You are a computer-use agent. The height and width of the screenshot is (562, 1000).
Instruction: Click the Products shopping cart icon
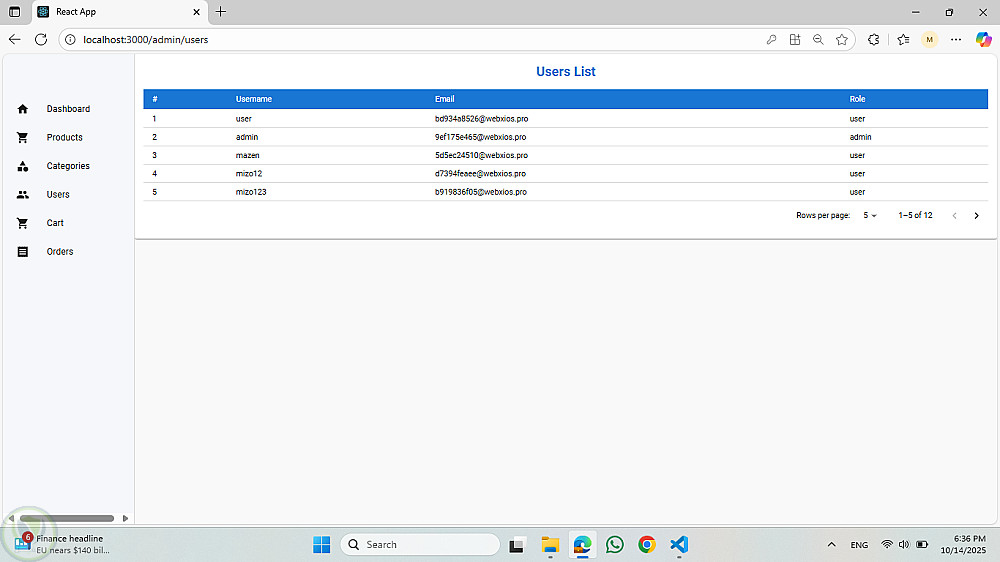click(23, 138)
